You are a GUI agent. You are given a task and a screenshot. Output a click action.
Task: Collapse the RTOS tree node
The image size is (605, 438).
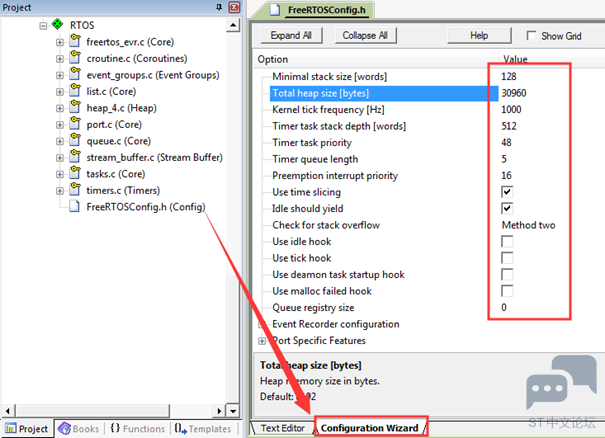43,25
